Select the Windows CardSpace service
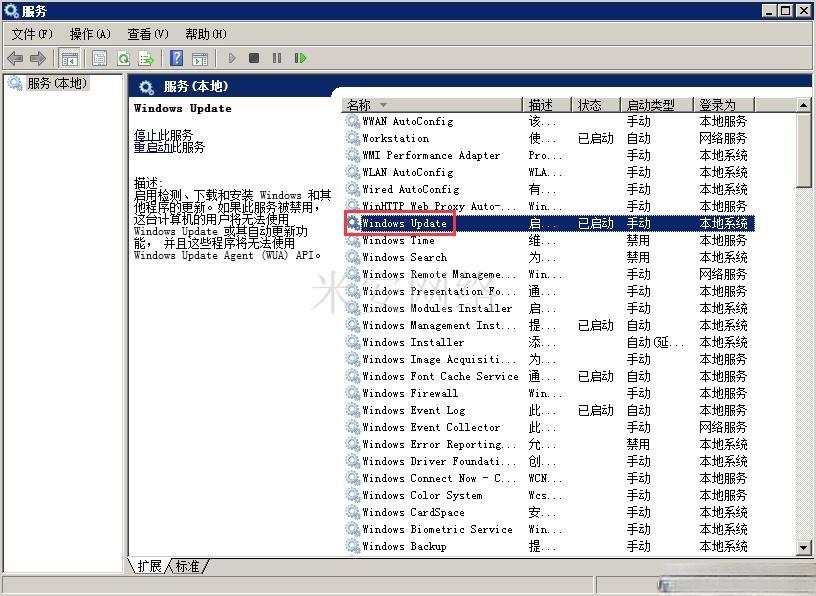This screenshot has height=596, width=816. click(413, 512)
